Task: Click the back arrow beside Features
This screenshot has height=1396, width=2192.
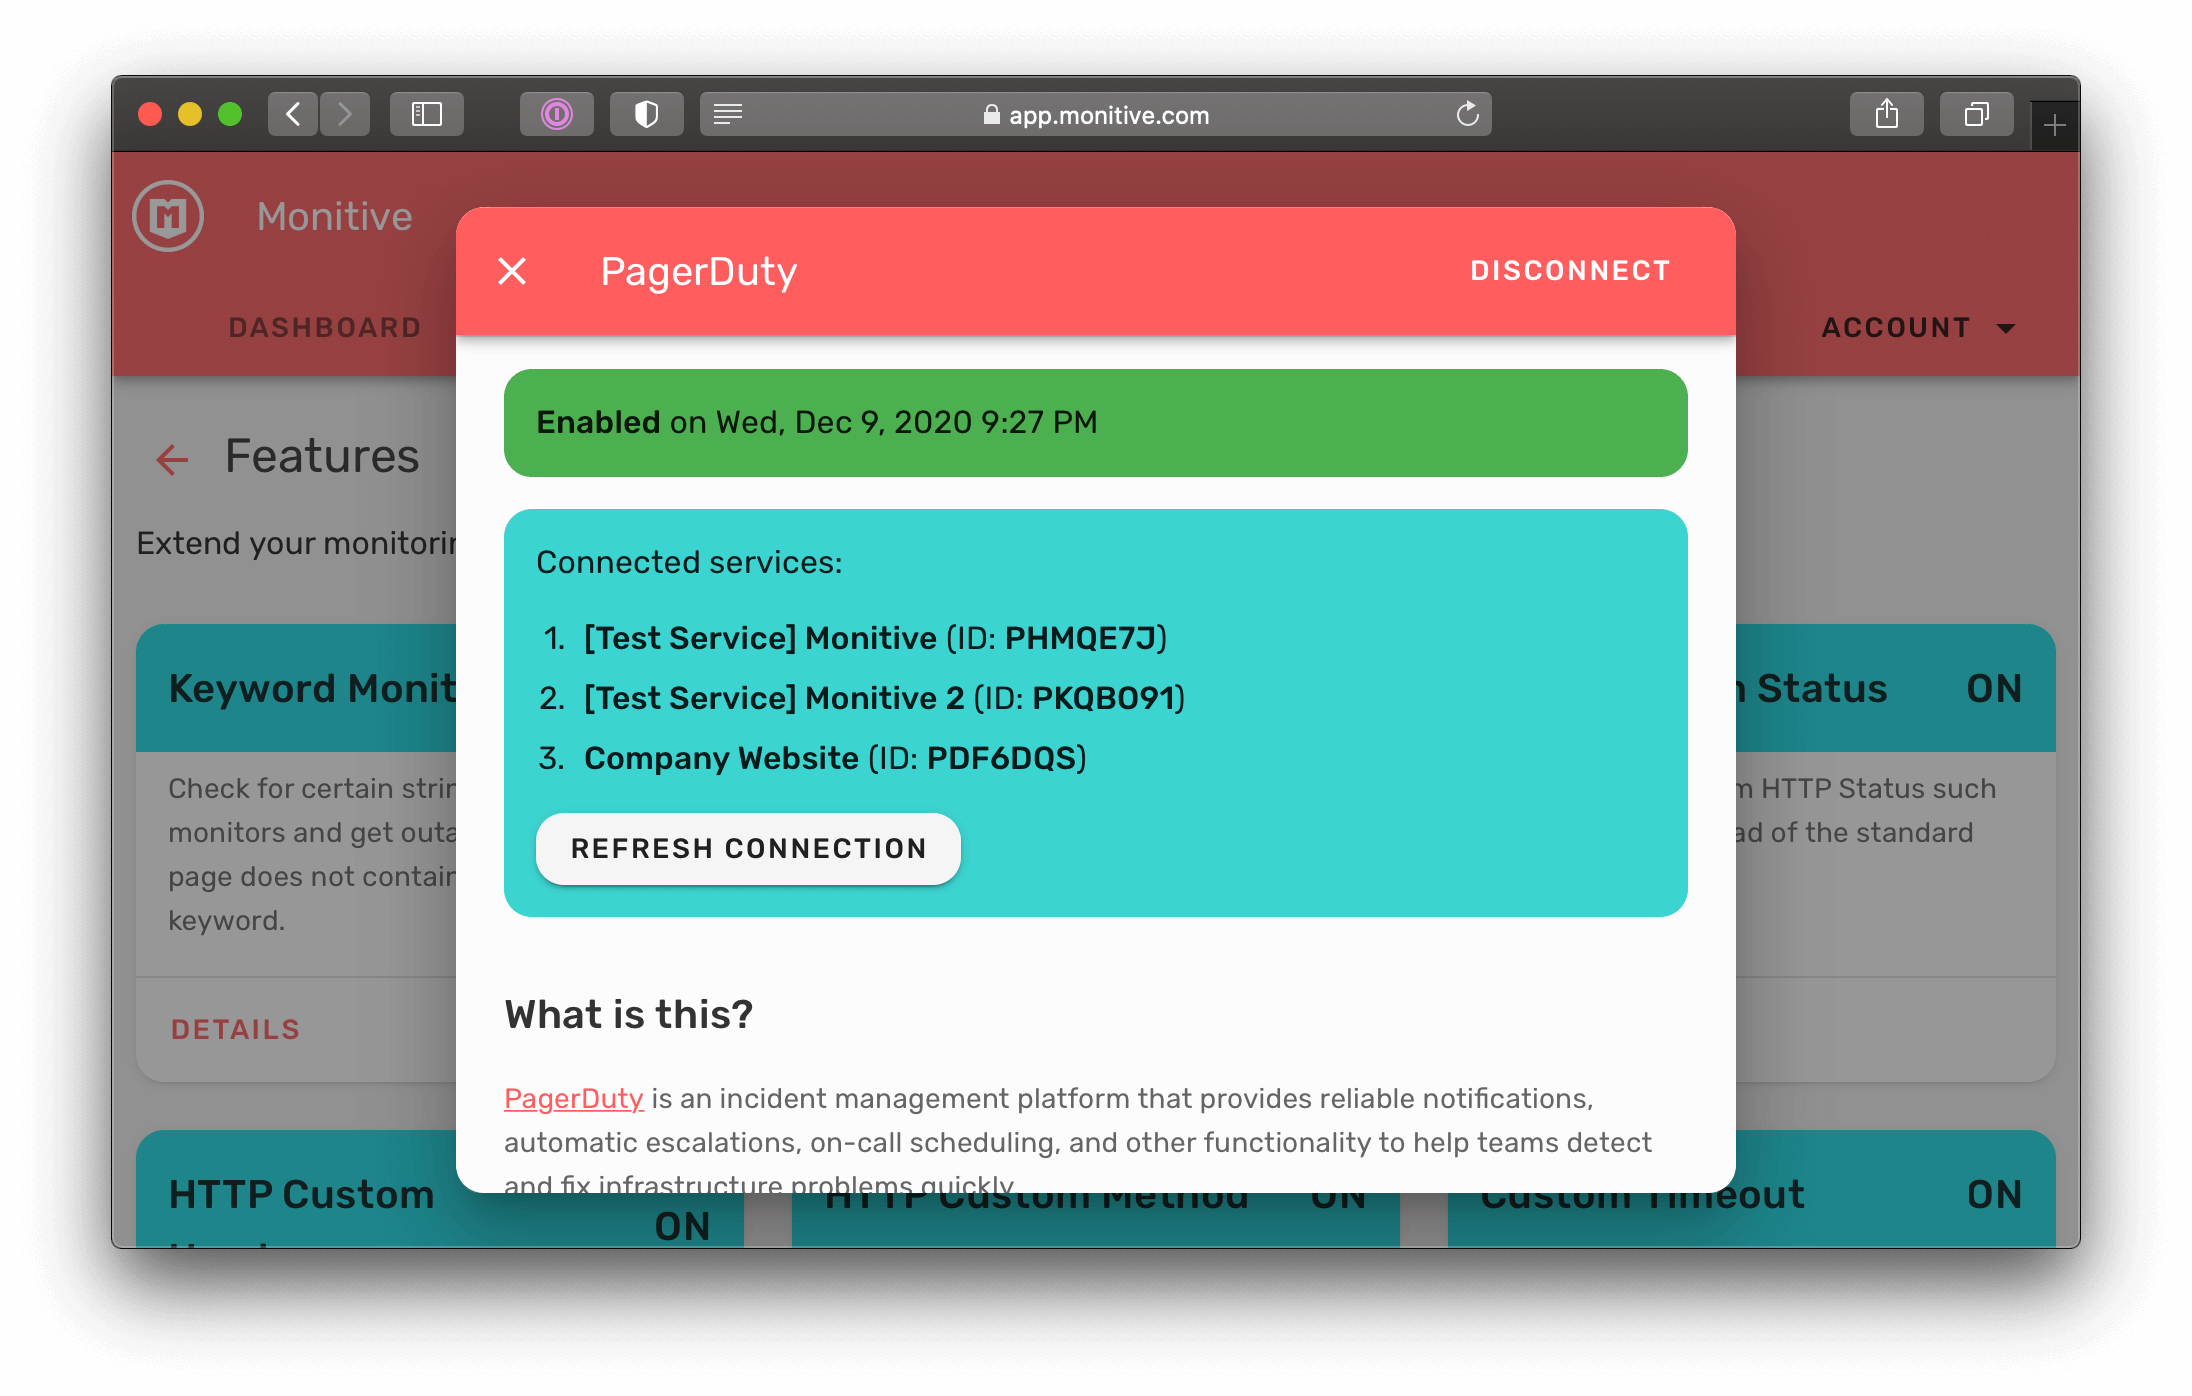Action: coord(173,459)
